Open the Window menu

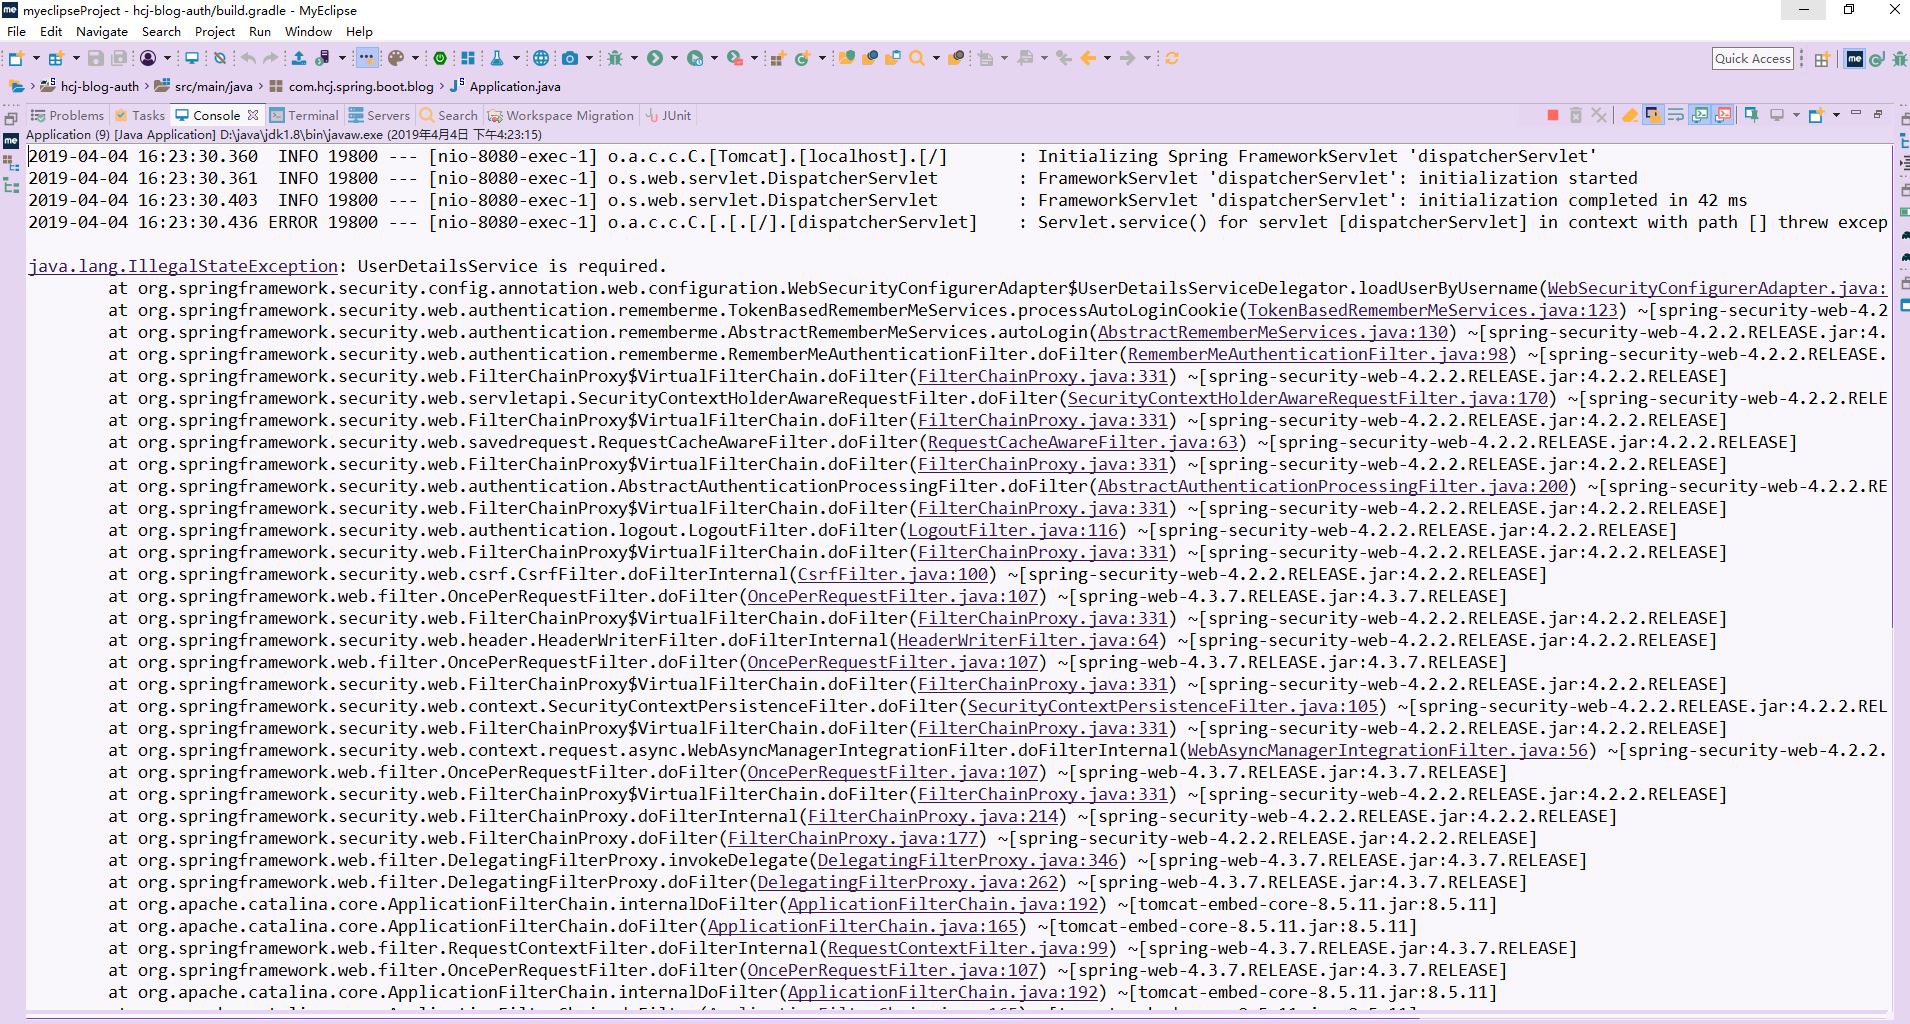coord(308,31)
